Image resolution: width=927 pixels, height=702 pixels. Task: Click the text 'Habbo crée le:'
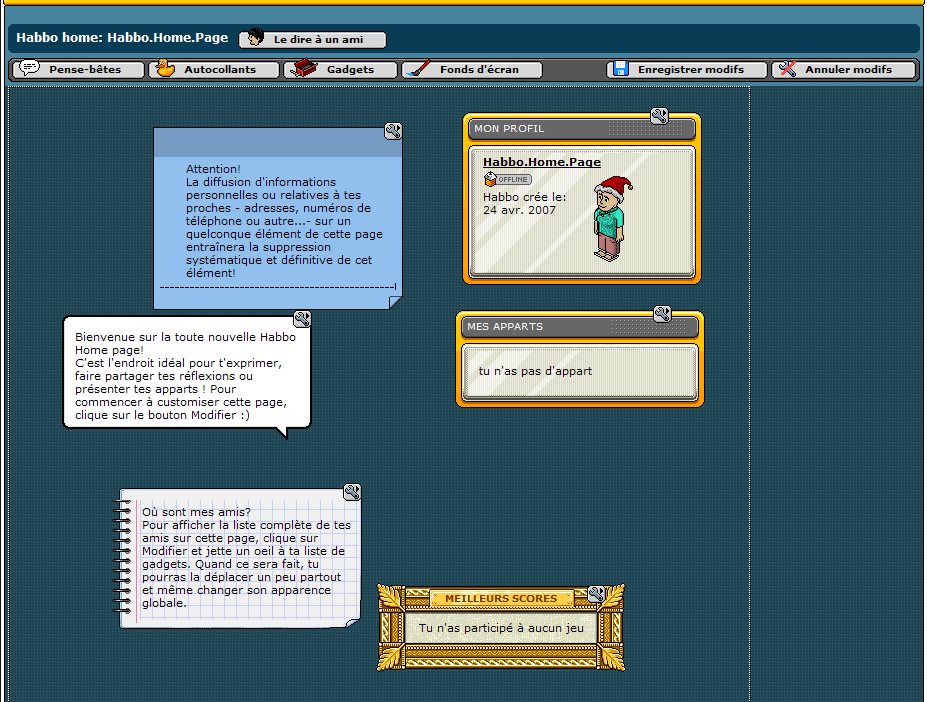click(524, 197)
